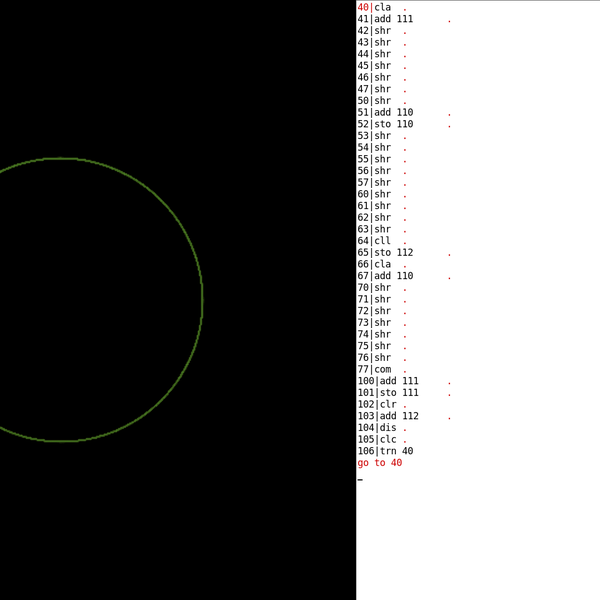Click the 'com' instruction at line 77
600x600 pixels.
(382, 369)
